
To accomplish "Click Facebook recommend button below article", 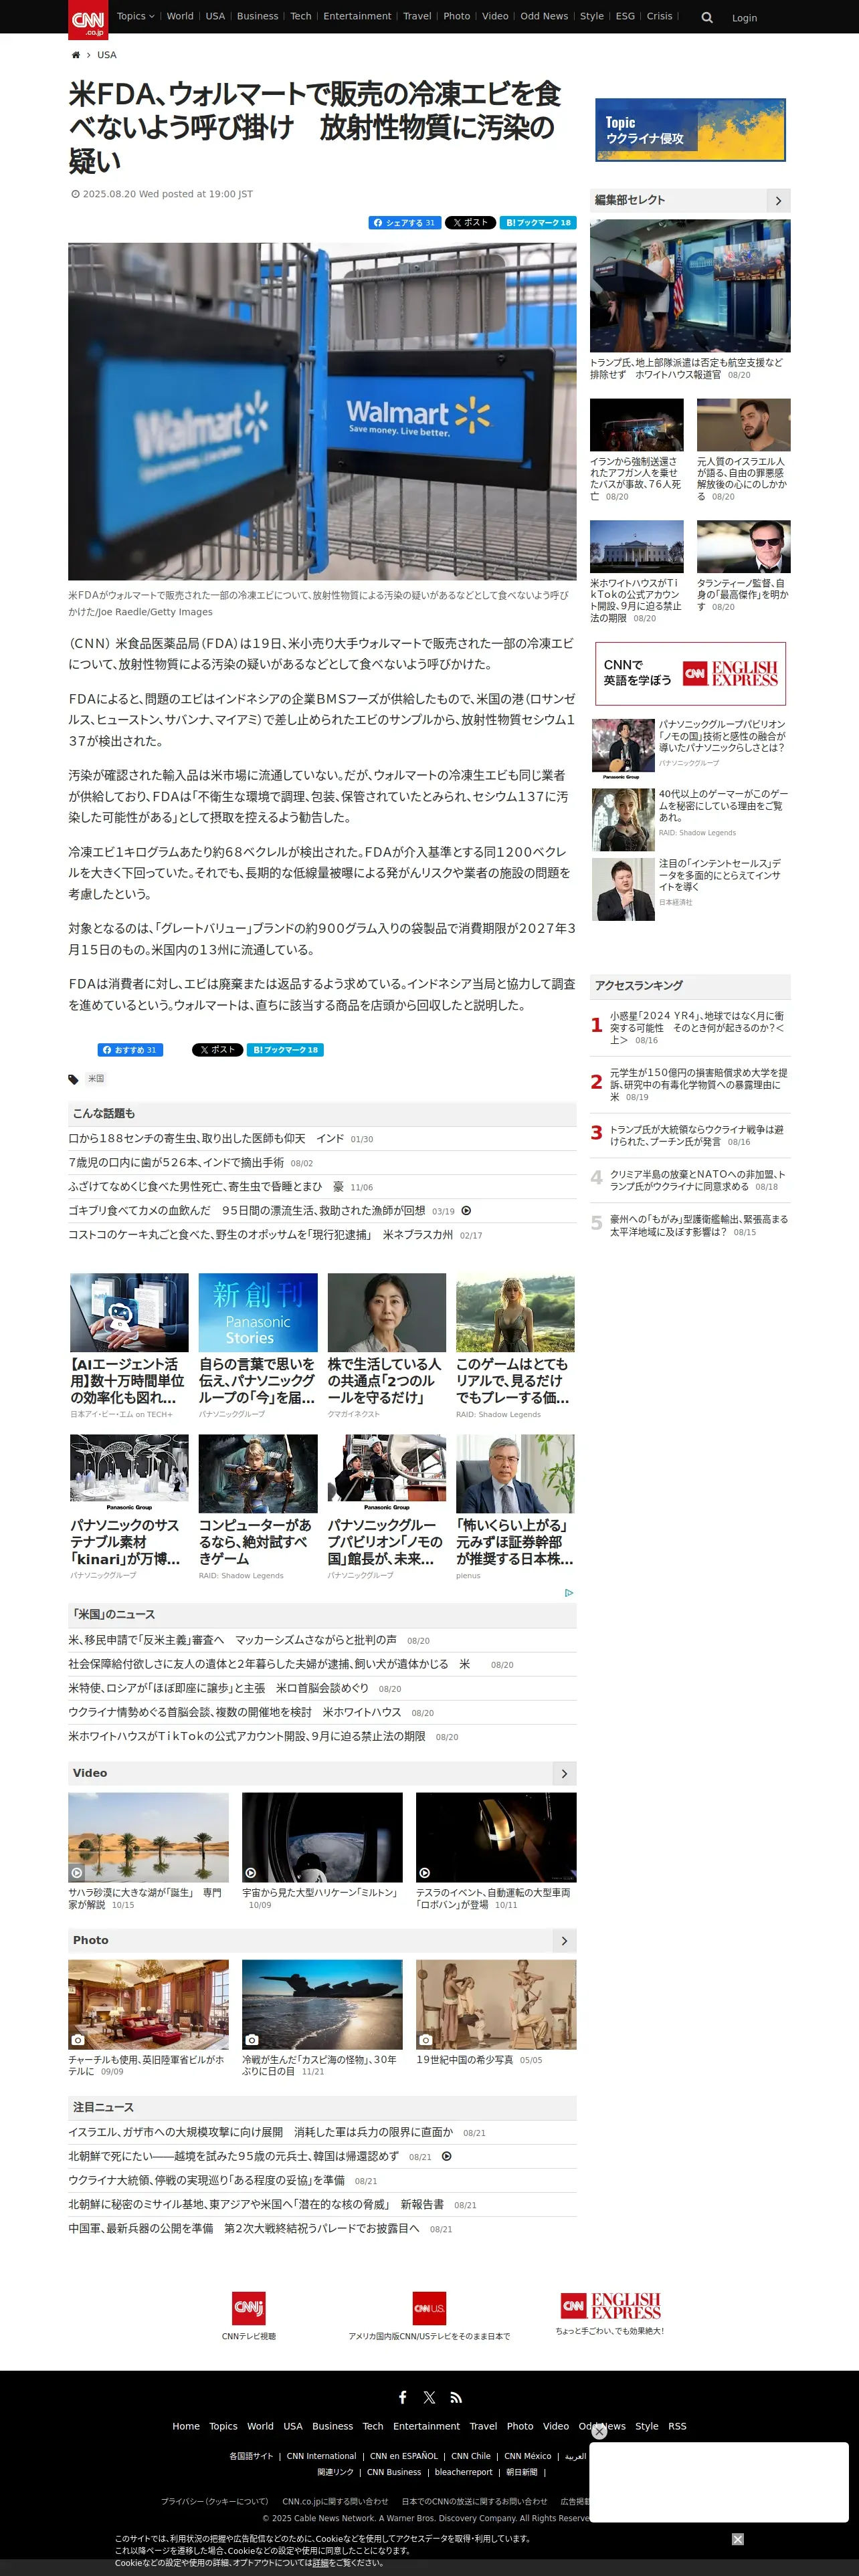I will tap(130, 1050).
